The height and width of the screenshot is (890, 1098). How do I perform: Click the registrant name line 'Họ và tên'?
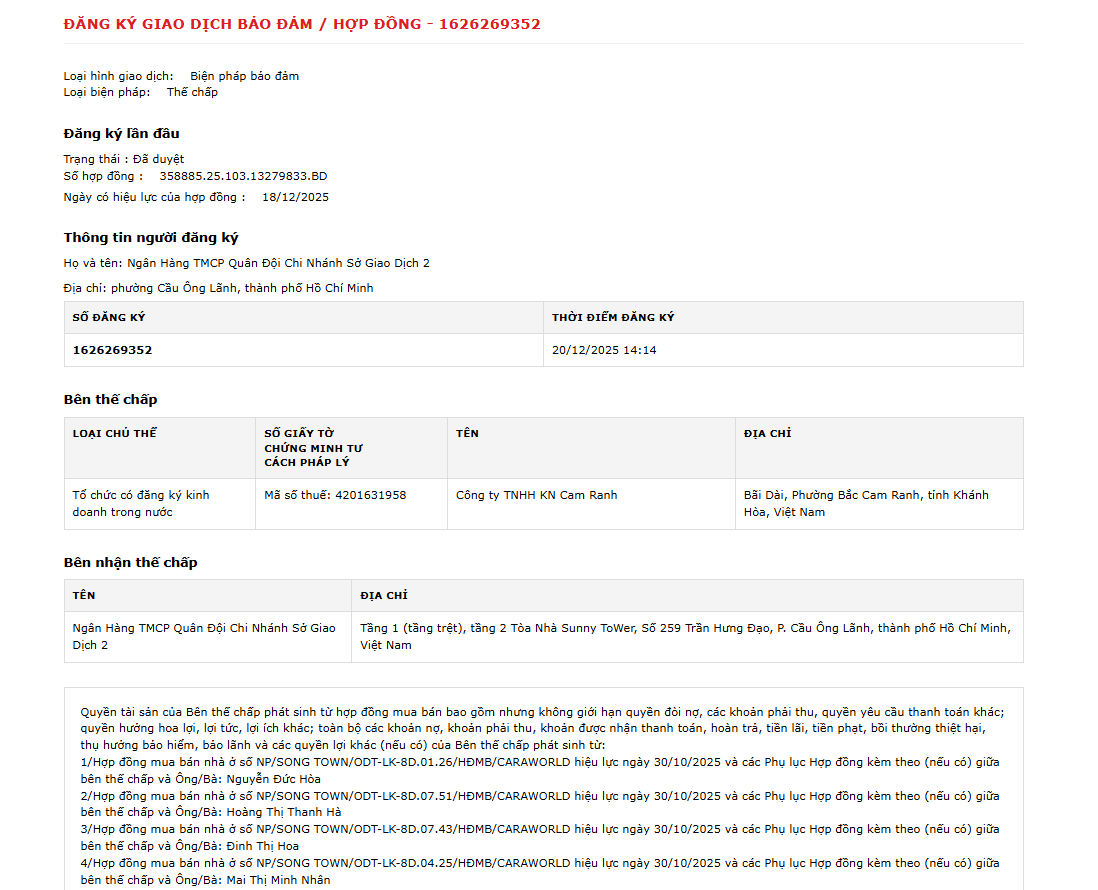click(246, 263)
